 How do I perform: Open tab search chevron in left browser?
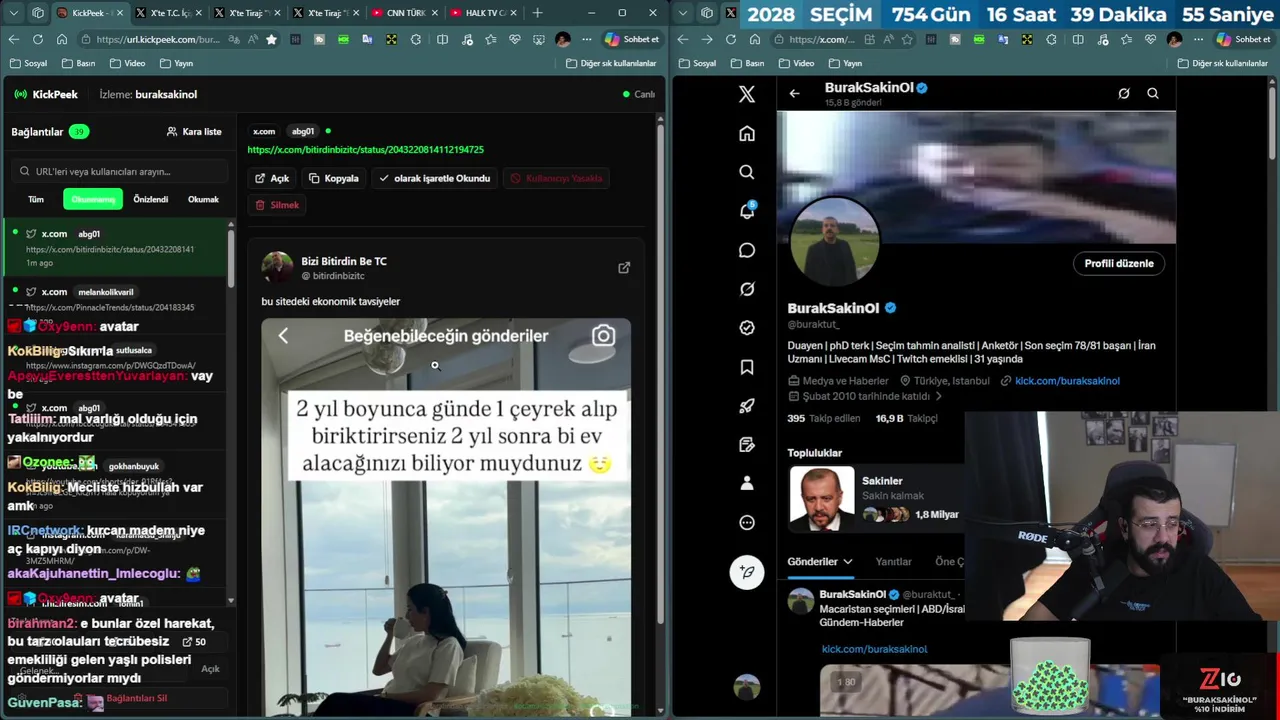click(x=13, y=13)
